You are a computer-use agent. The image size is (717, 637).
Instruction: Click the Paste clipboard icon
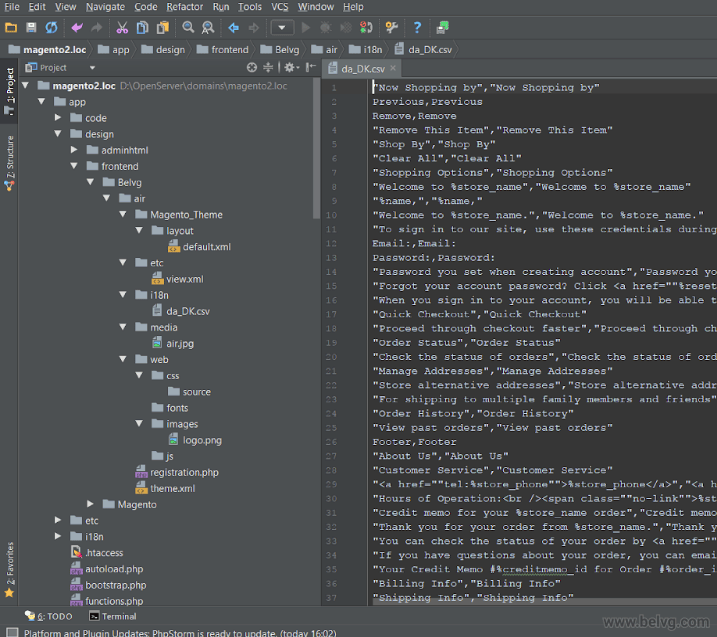coord(163,28)
